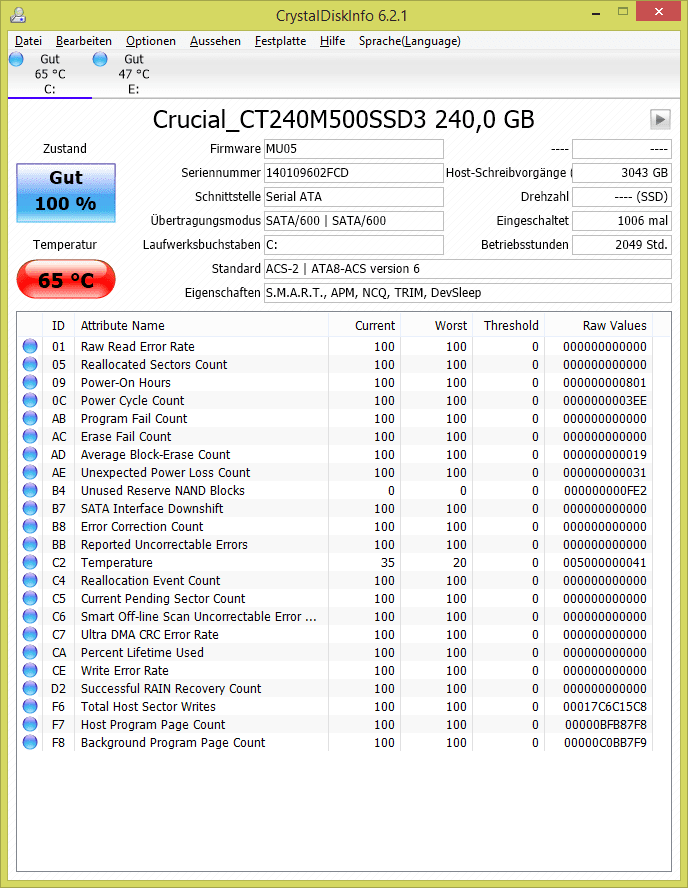
Task: Click status orb for Power Cycle Count
Action: (30, 400)
